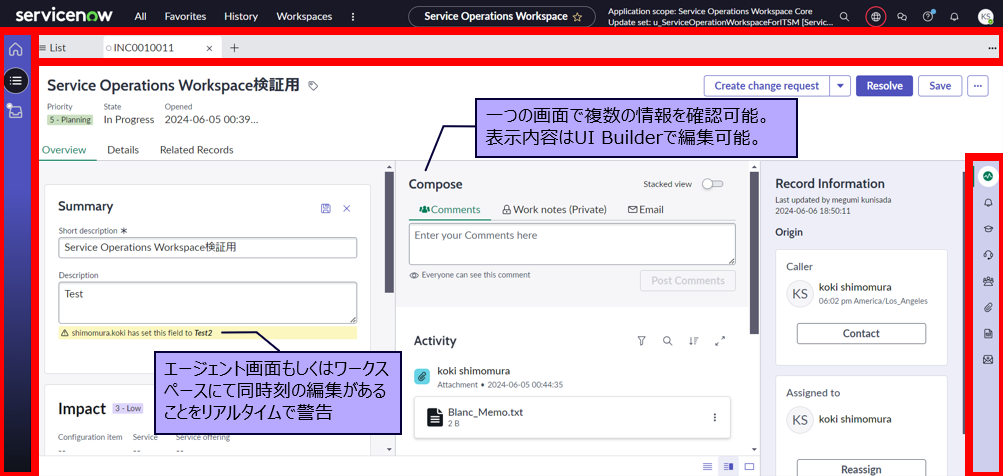
Task: Open the header notifications bell
Action: point(954,17)
